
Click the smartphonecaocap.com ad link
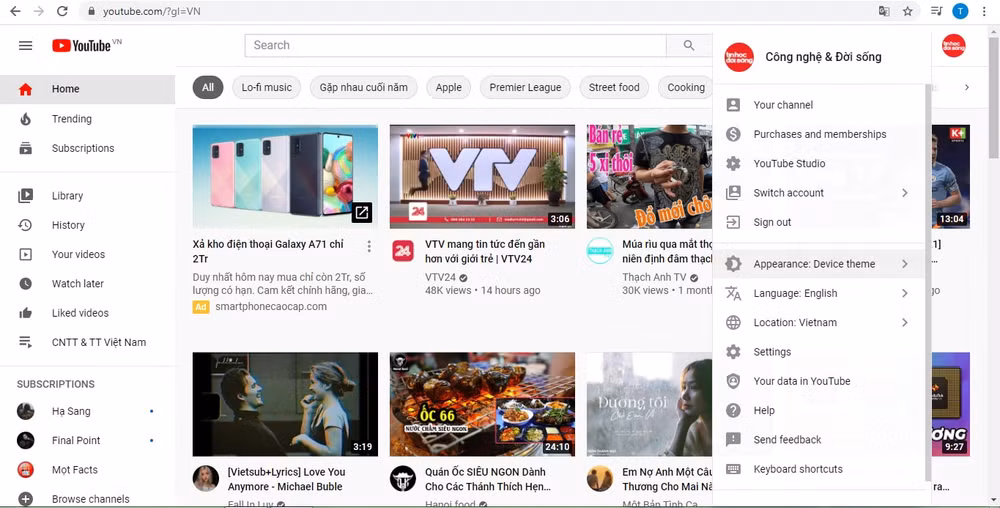point(271,307)
